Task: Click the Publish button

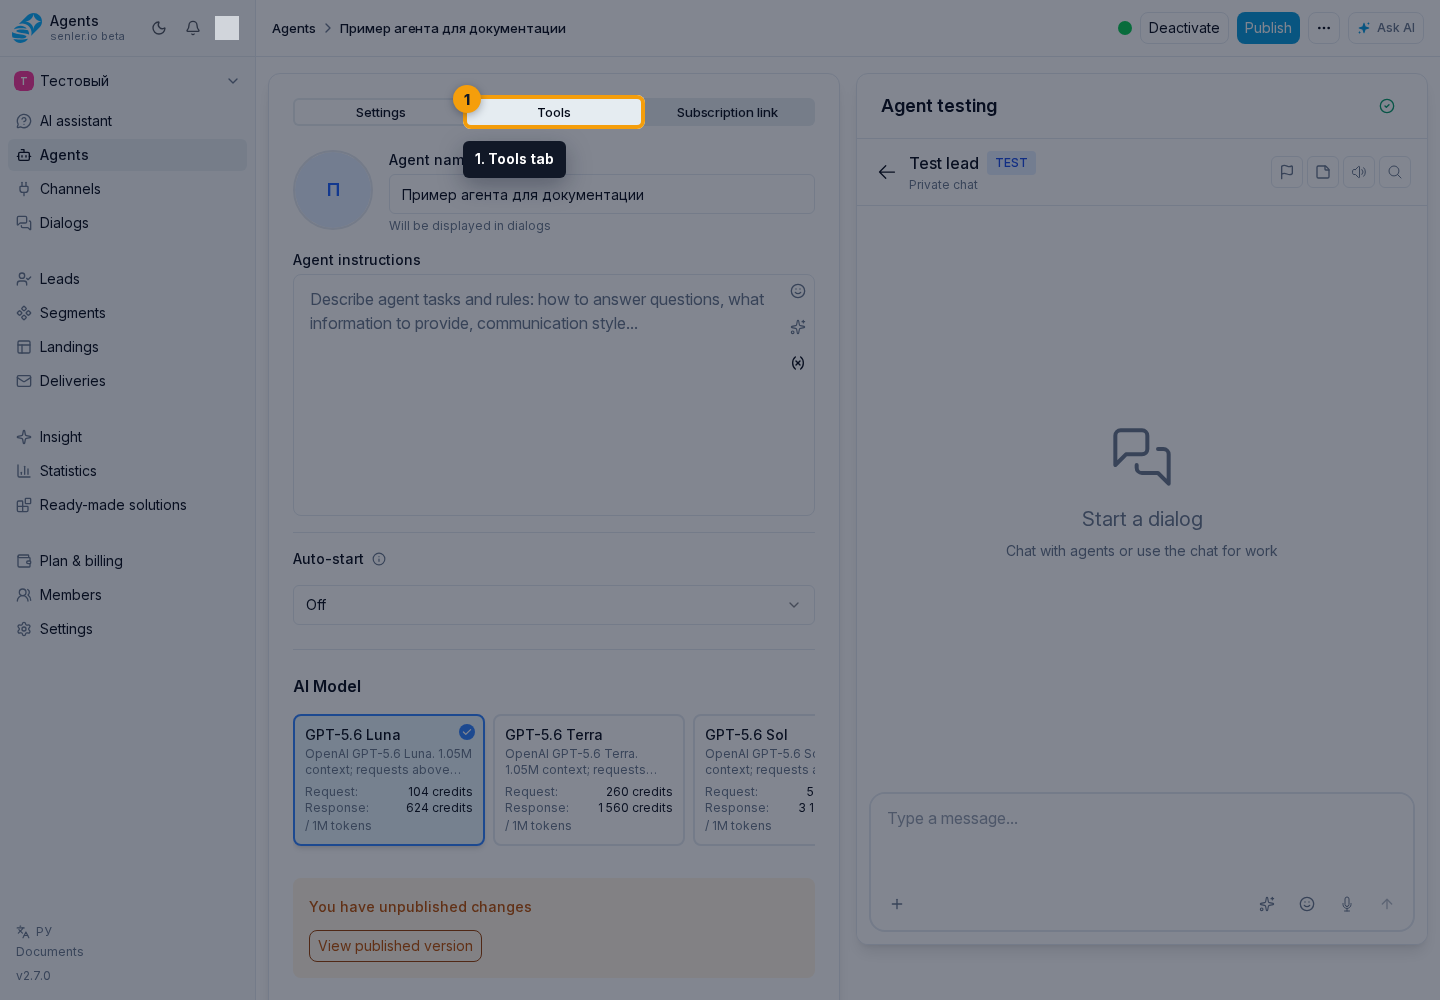Action: [1268, 28]
